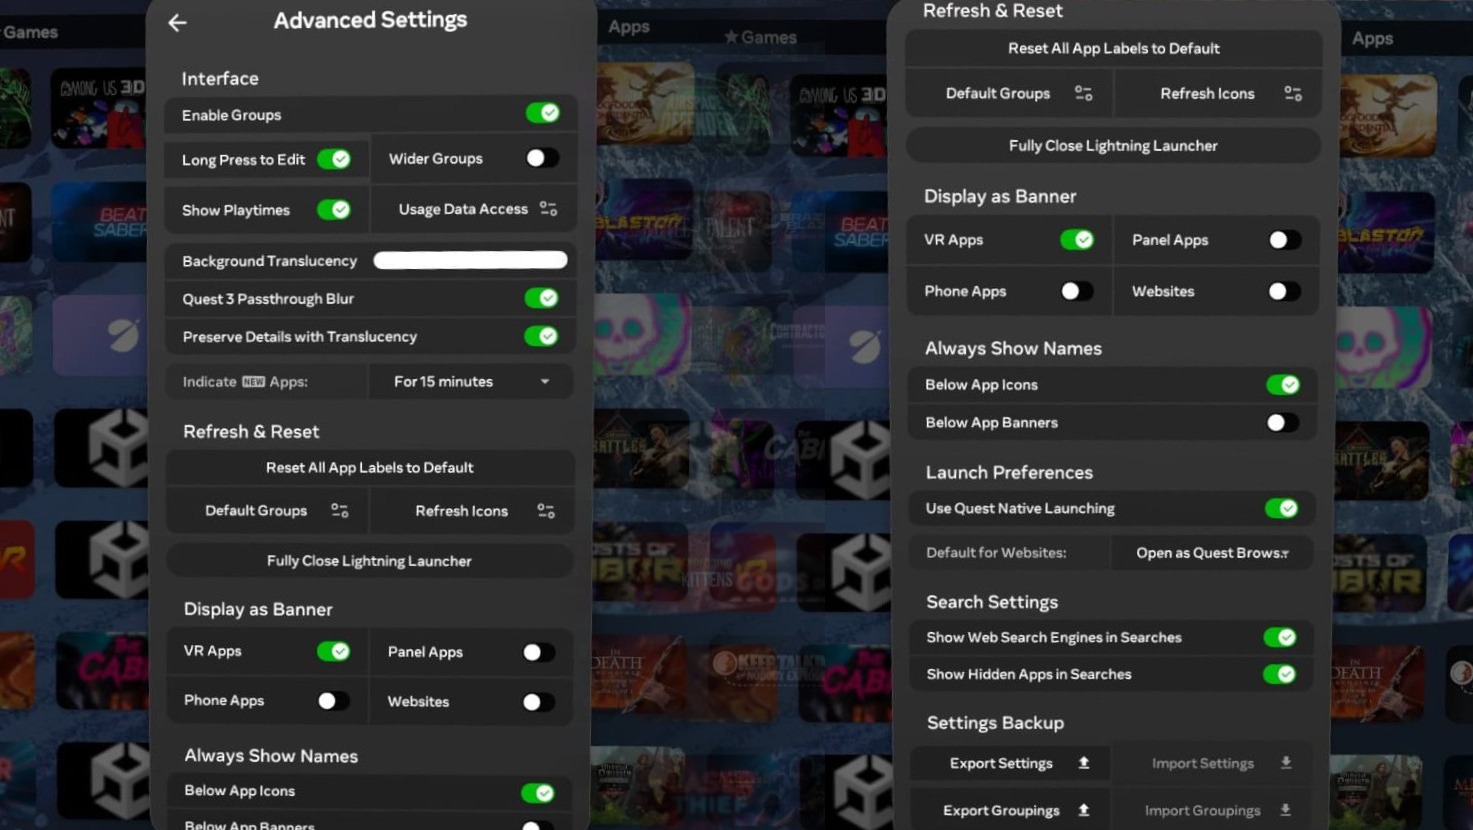
Task: Click Export Groupings upload arrow icon
Action: click(x=1084, y=810)
